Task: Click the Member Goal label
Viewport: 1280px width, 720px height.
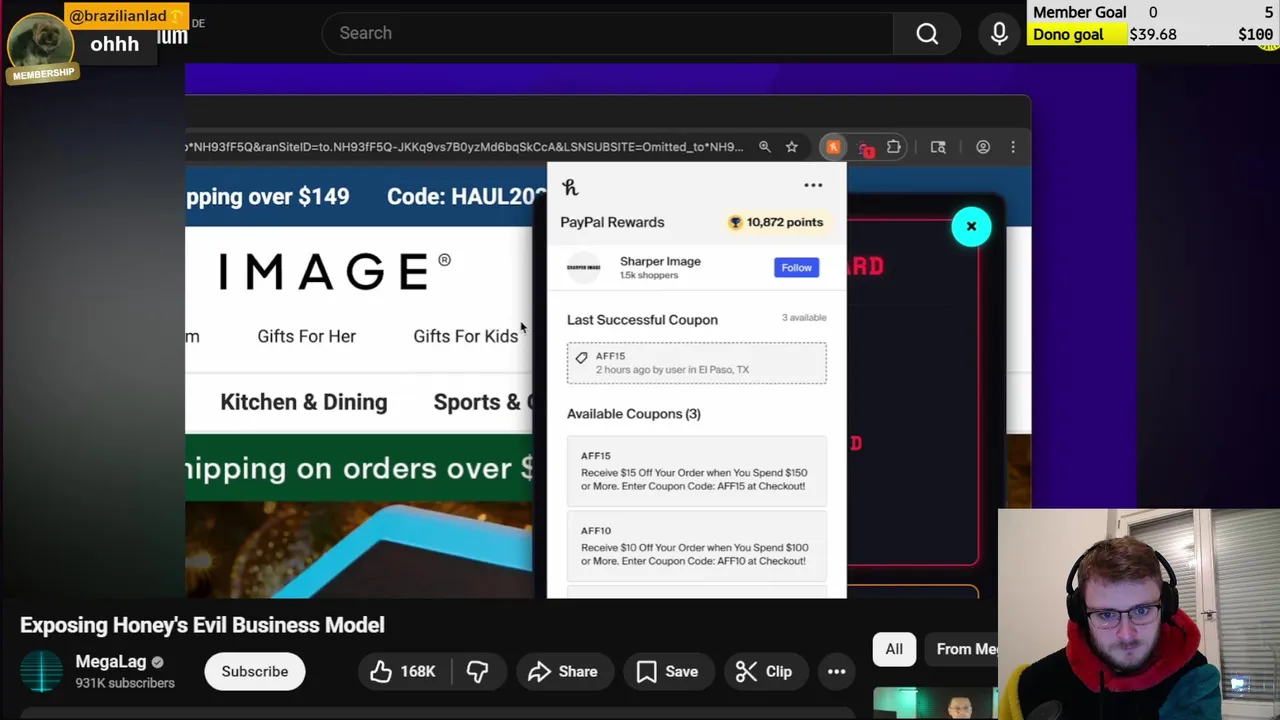Action: tap(1080, 12)
